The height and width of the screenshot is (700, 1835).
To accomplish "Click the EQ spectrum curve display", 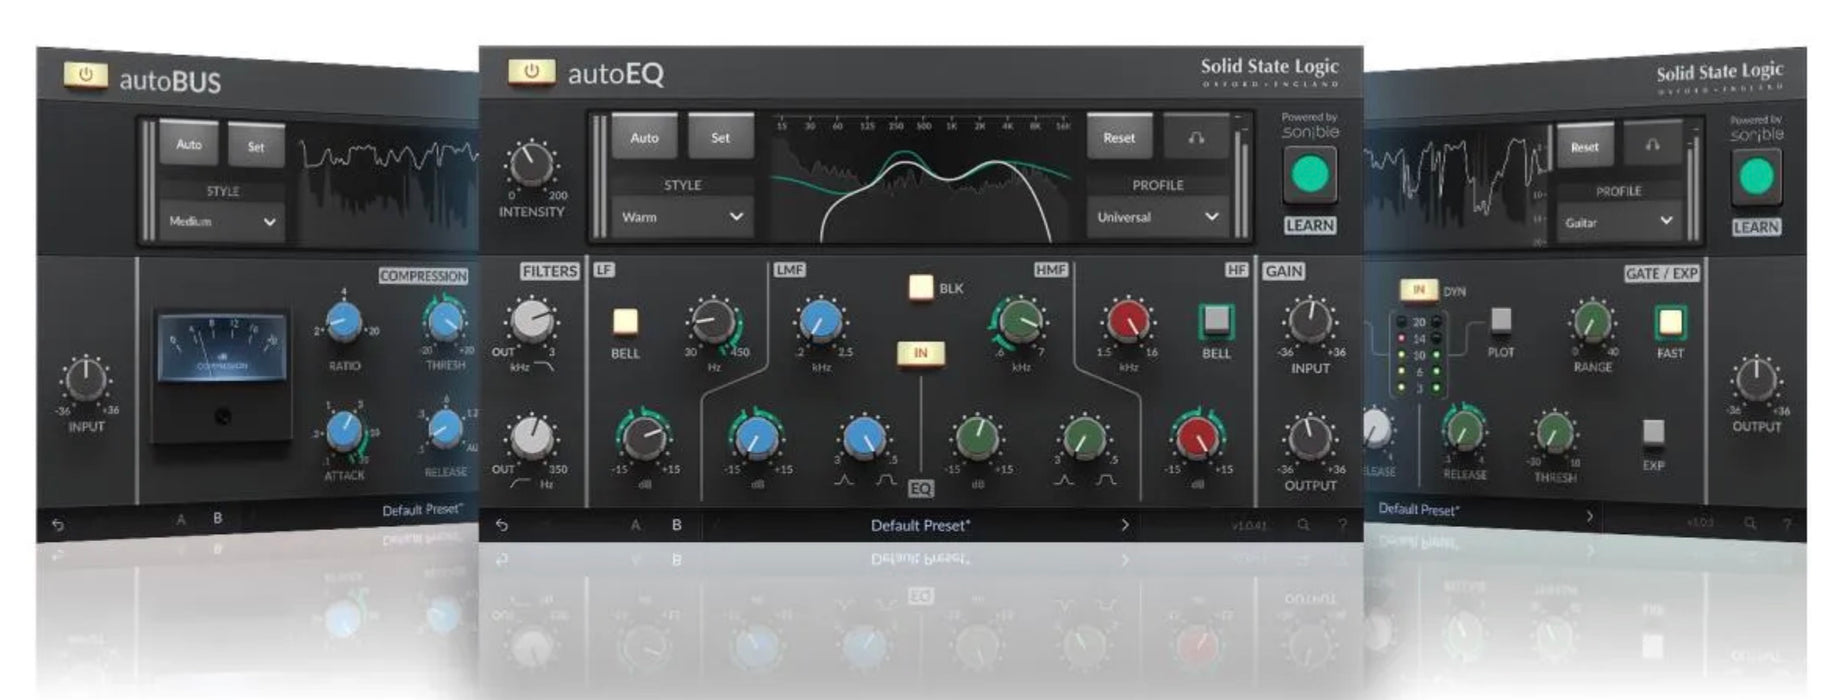I will (x=922, y=180).
